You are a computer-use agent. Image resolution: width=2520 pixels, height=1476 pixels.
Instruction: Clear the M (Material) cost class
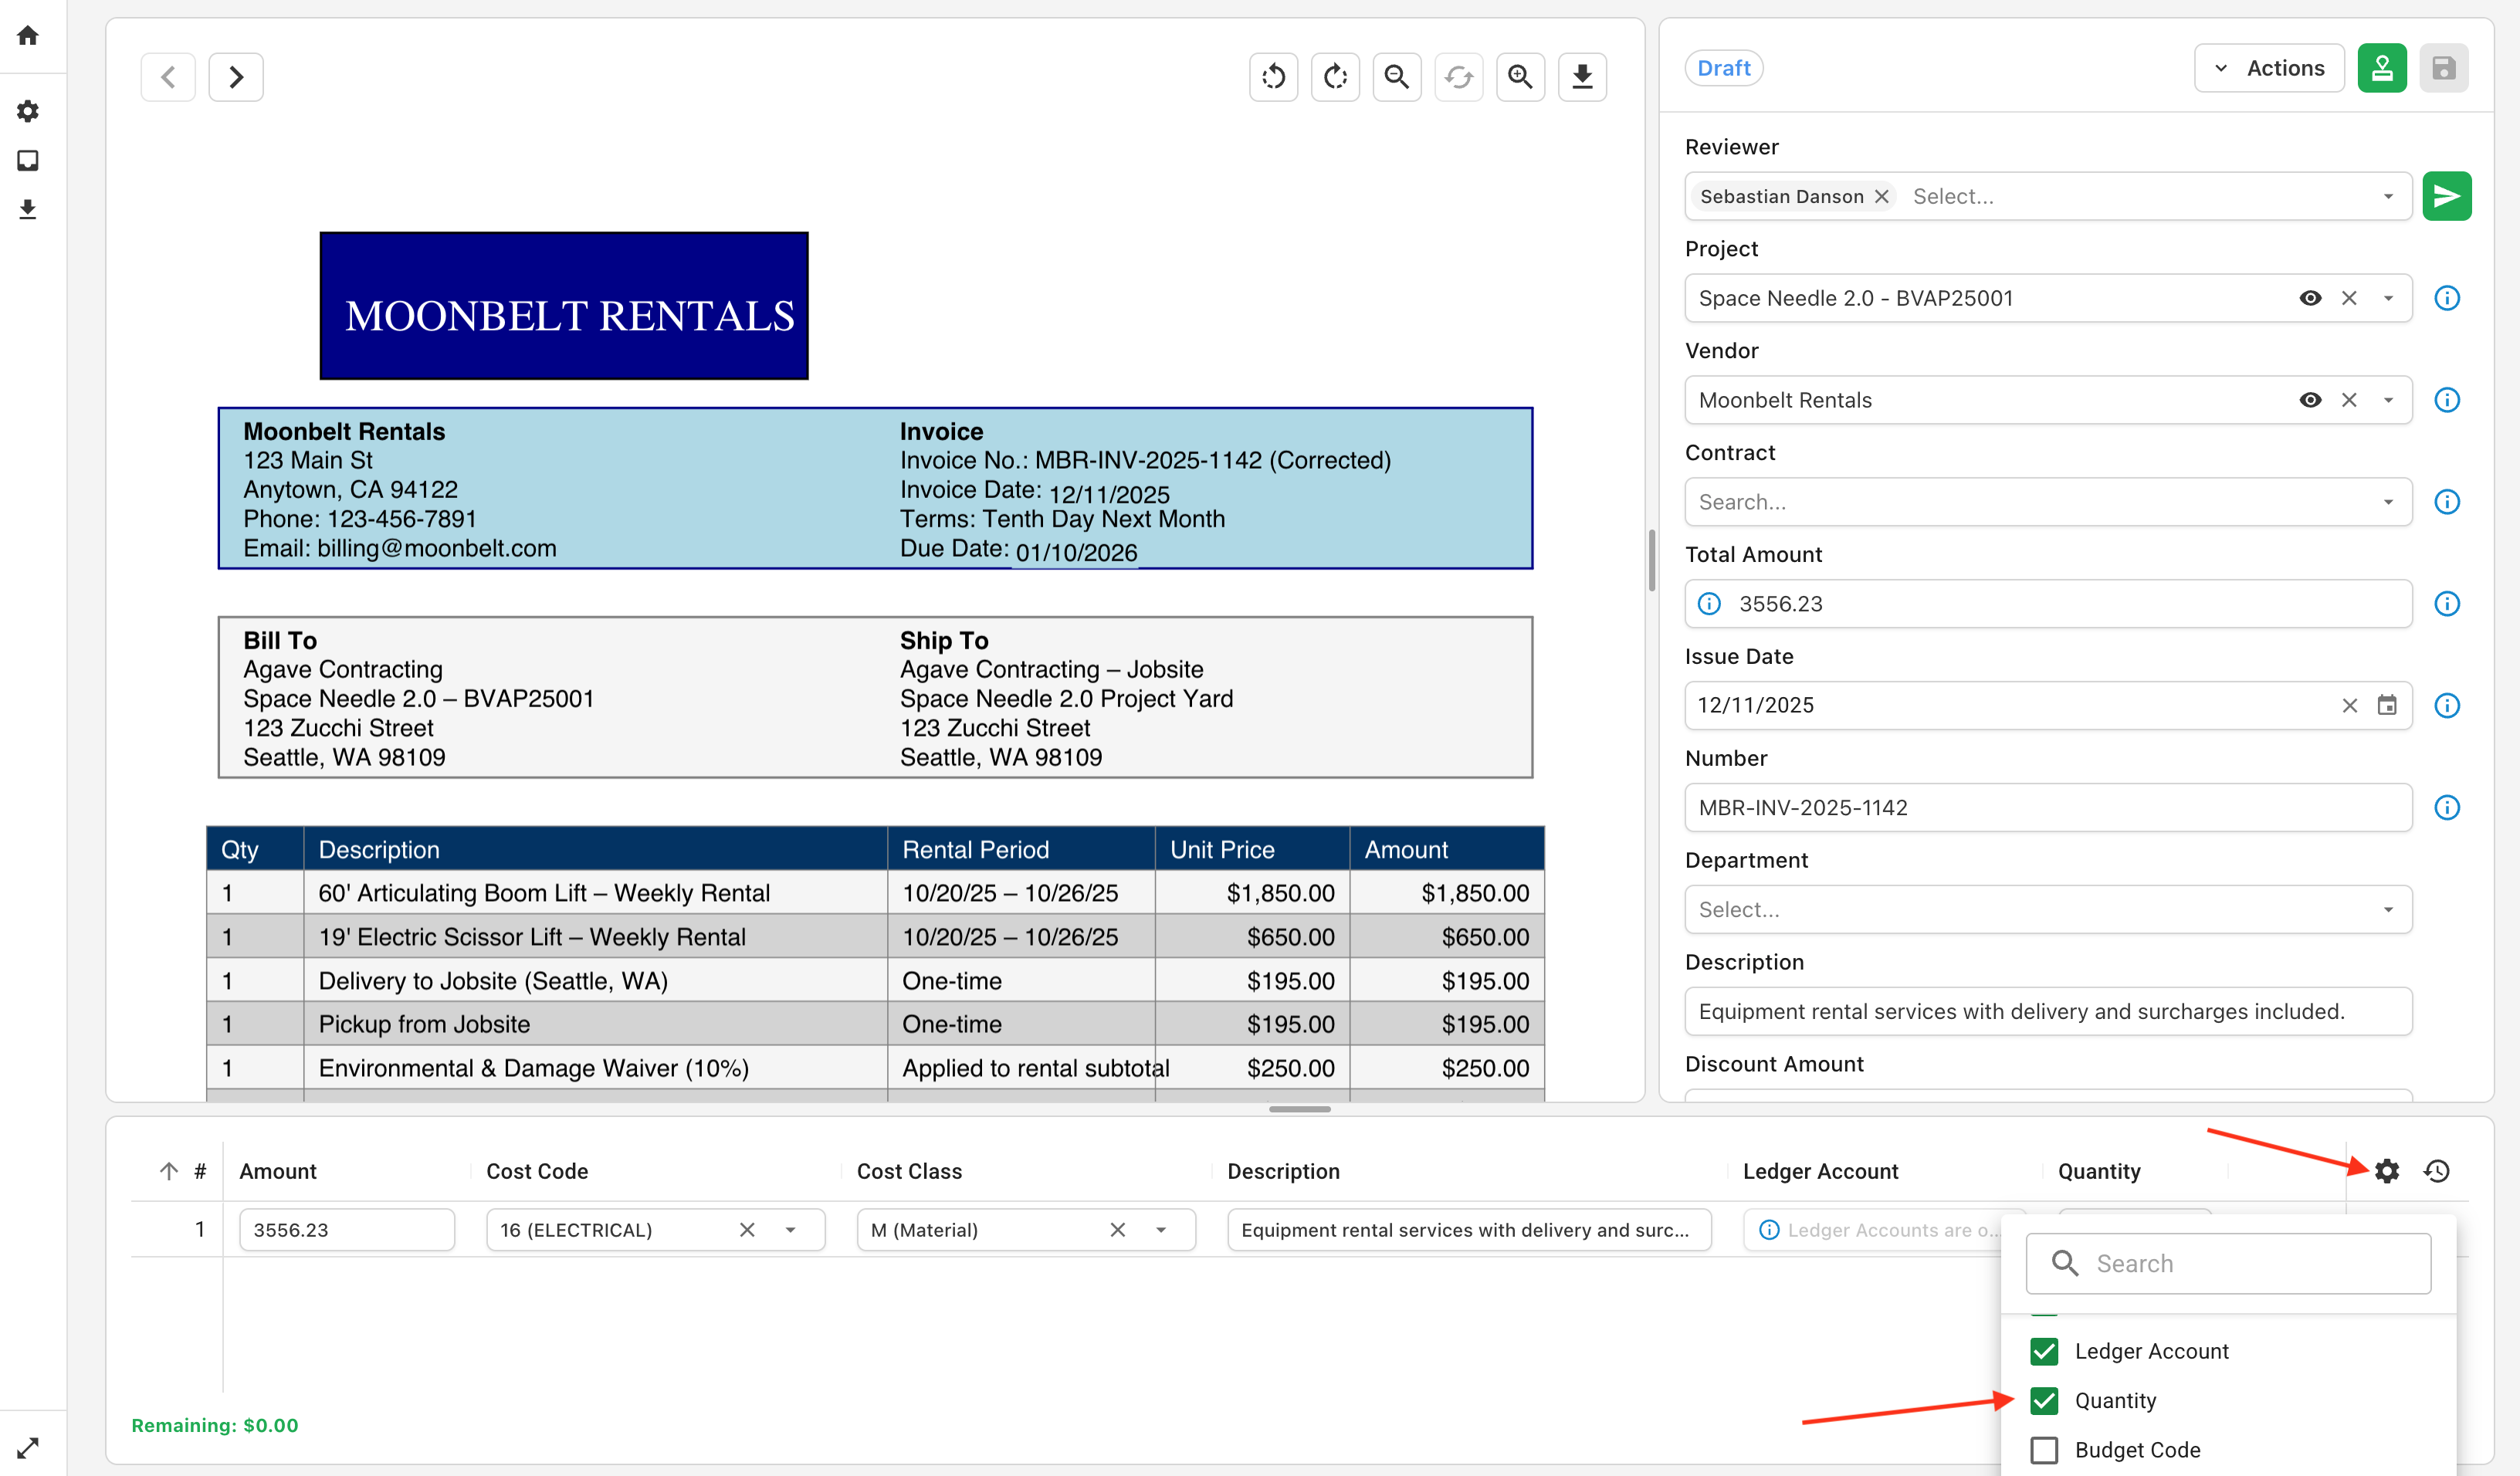click(1118, 1230)
